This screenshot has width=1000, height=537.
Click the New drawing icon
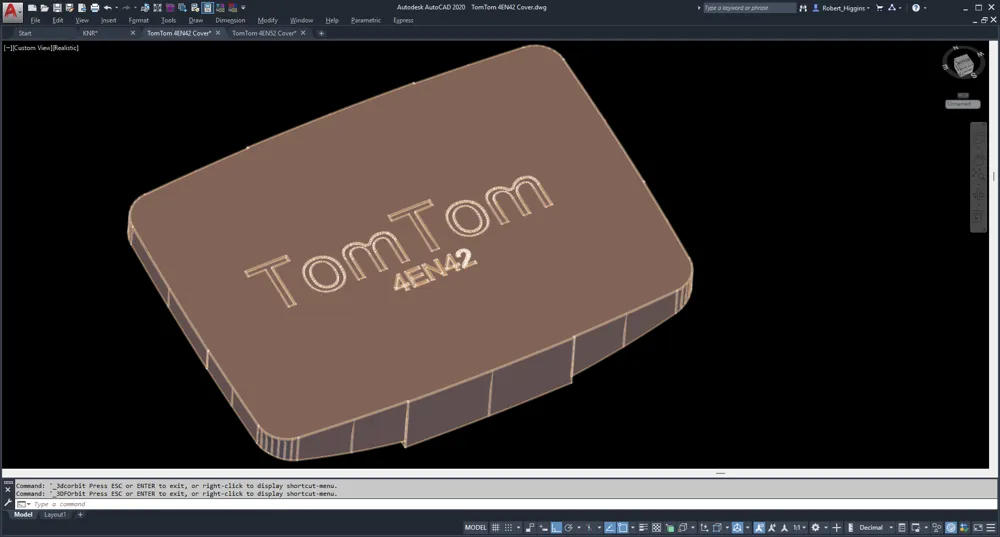click(32, 8)
